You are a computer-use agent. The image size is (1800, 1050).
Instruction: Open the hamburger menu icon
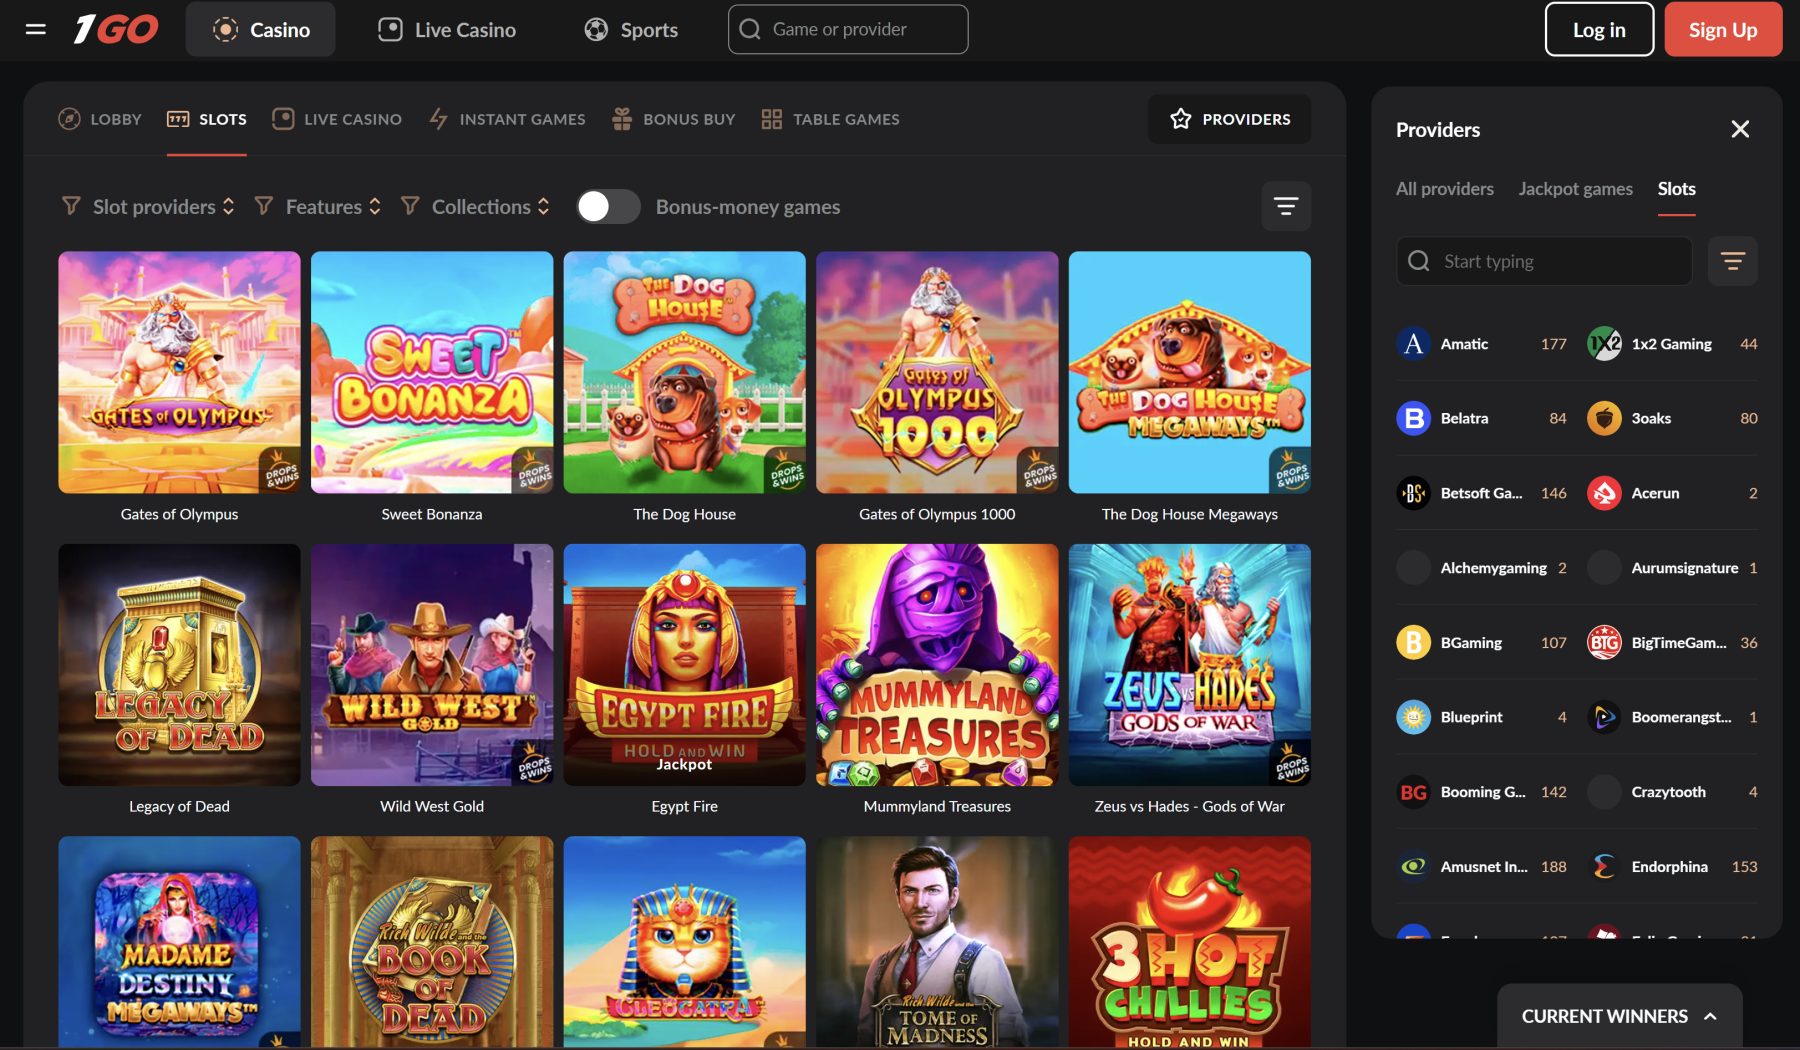(36, 29)
